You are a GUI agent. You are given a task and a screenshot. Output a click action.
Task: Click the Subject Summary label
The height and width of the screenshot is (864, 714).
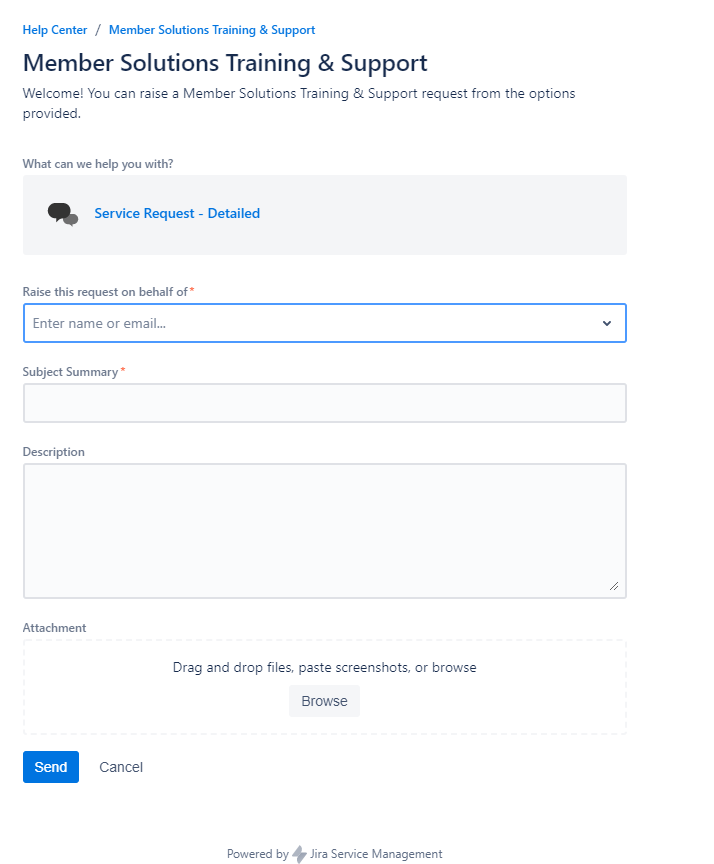pyautogui.click(x=71, y=372)
